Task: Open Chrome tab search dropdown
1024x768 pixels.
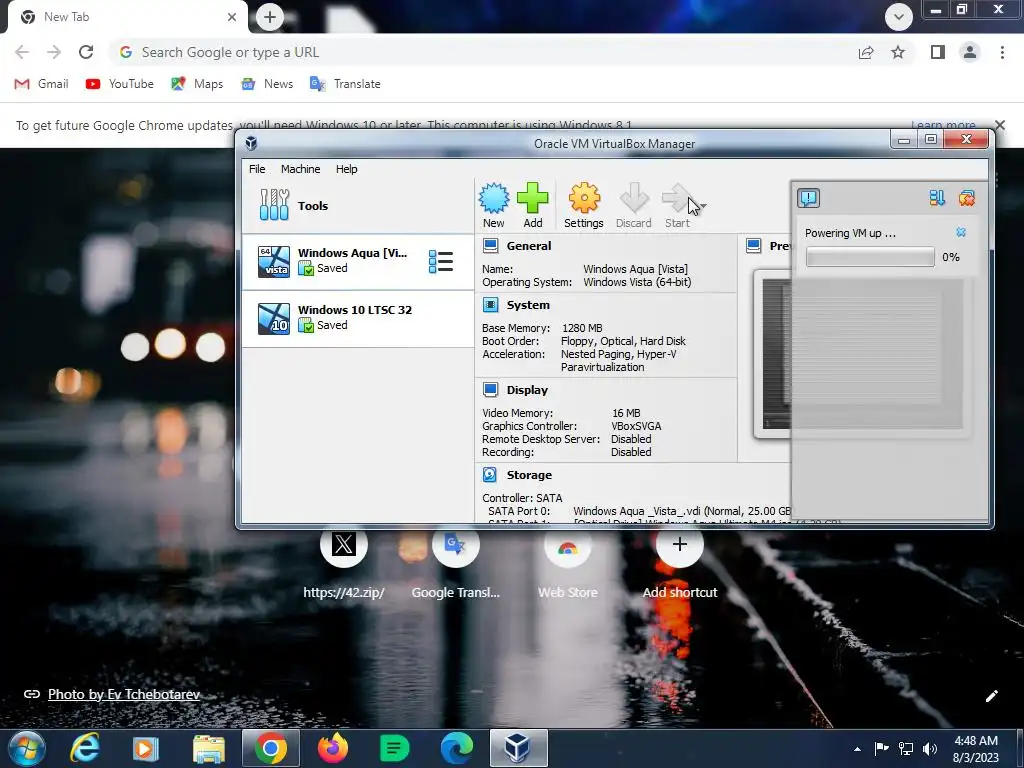Action: click(899, 17)
